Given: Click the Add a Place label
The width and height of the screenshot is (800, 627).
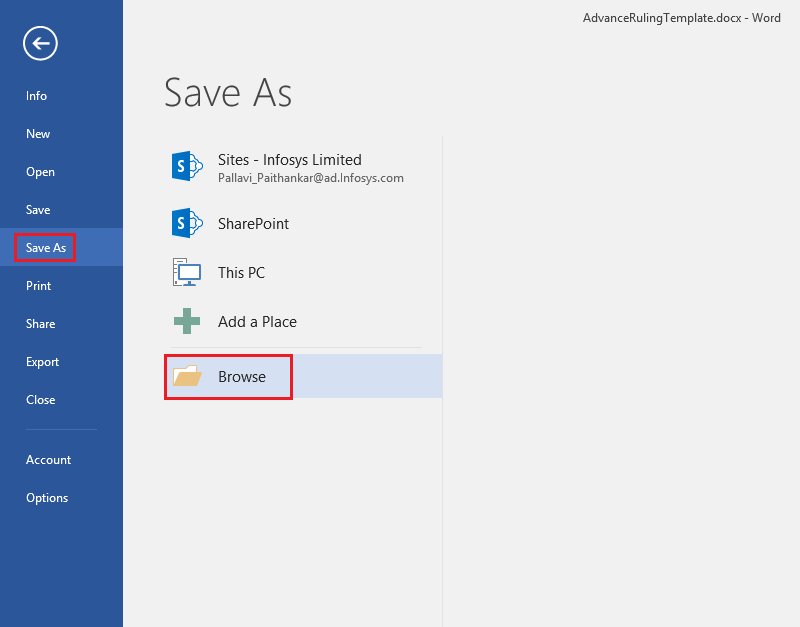Looking at the screenshot, I should tap(257, 322).
